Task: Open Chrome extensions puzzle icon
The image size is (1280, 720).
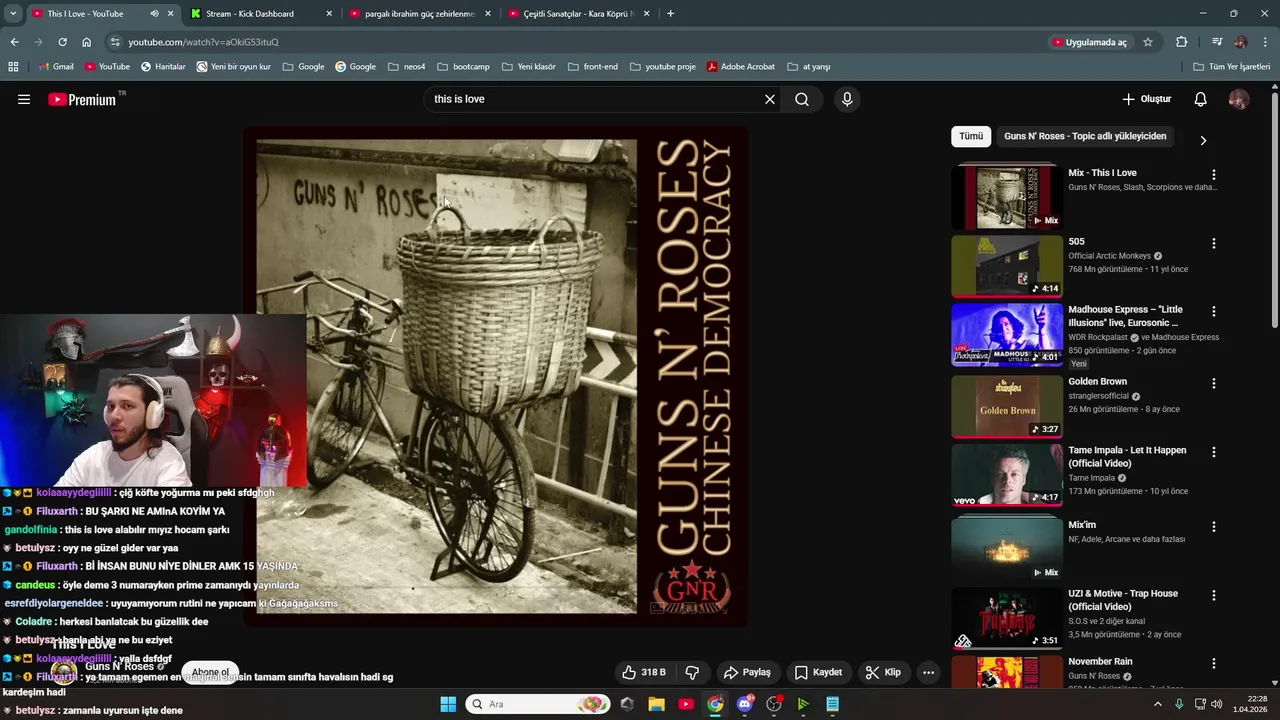Action: click(1181, 42)
